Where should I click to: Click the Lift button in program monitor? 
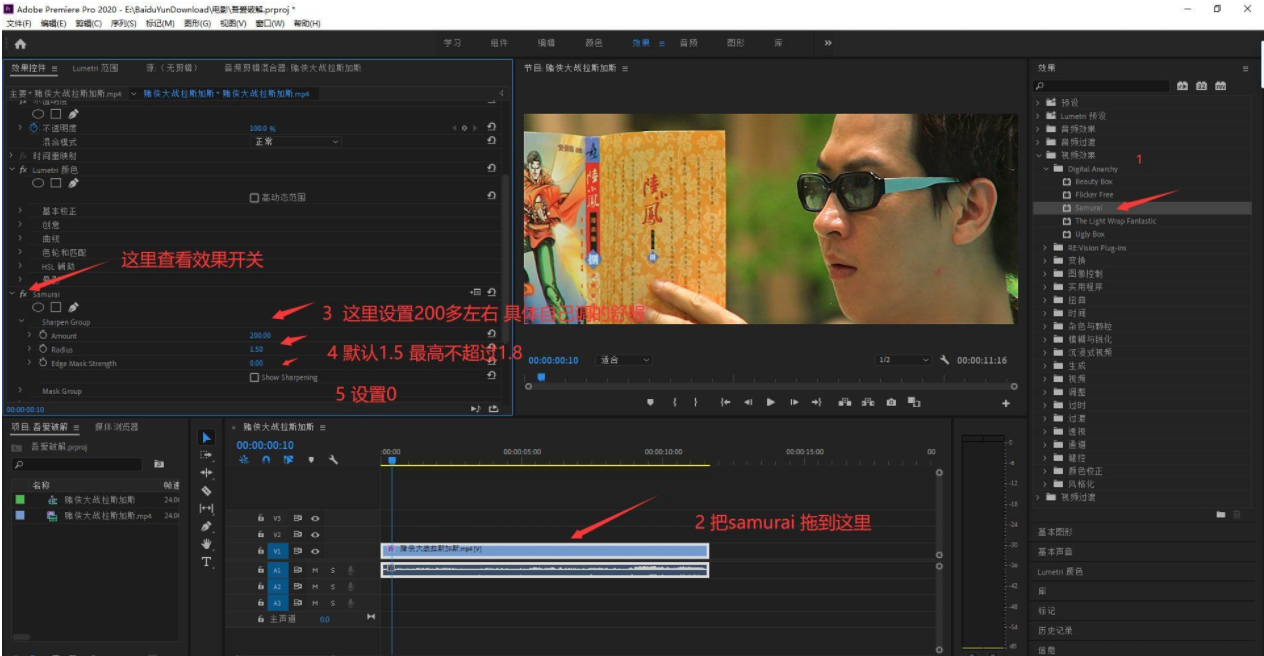pos(844,402)
